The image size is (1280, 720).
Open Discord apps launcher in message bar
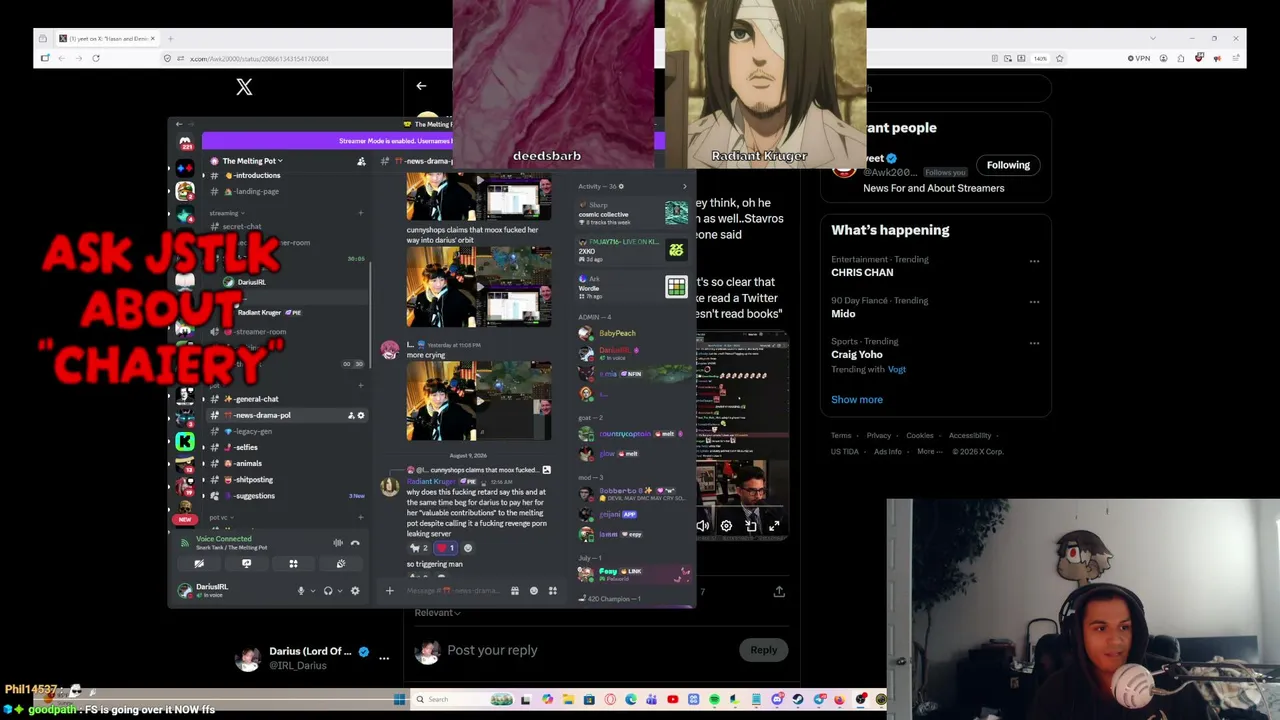552,591
